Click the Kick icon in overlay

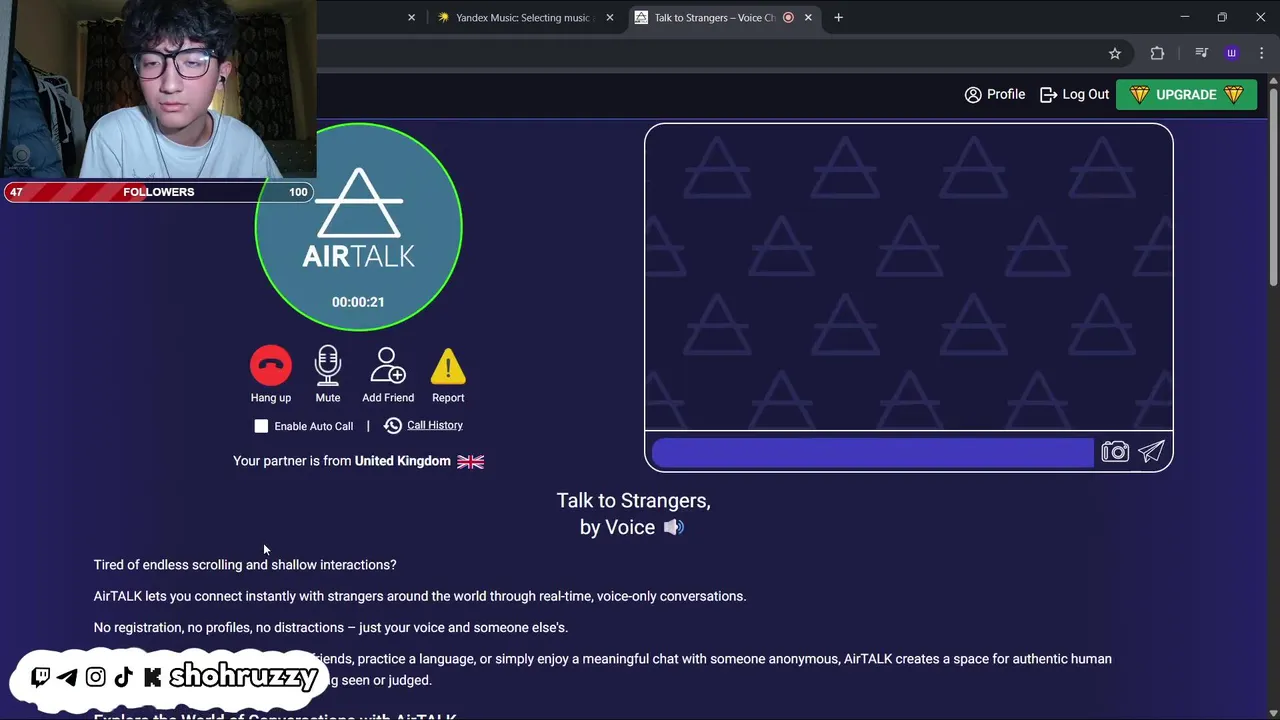tap(152, 677)
